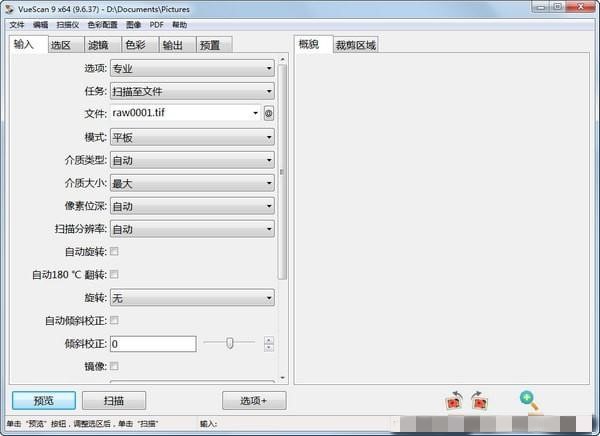
Task: Toggle the 自动180 翻转 checkbox
Action: point(114,274)
